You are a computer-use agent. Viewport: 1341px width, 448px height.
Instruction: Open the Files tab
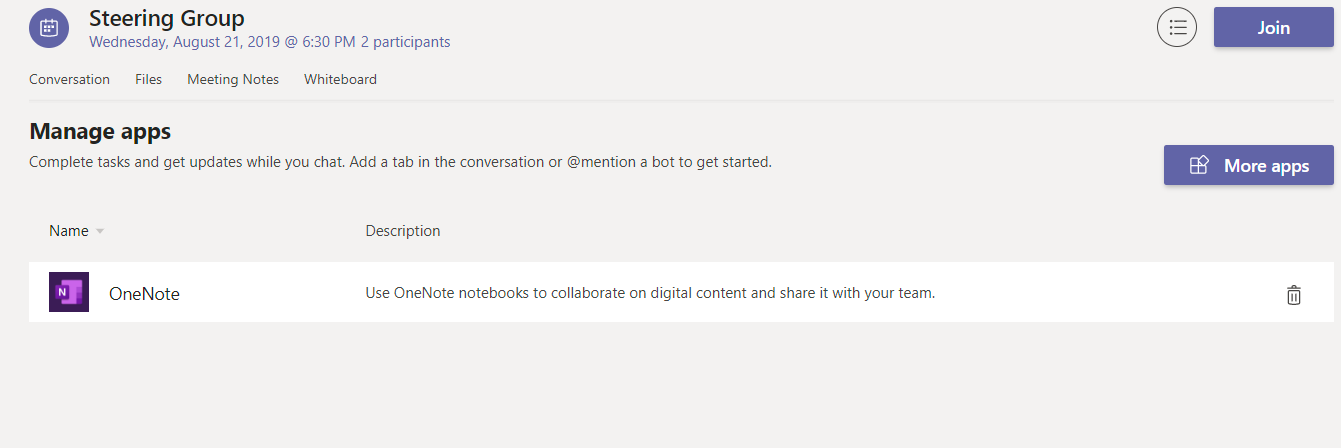pos(148,79)
